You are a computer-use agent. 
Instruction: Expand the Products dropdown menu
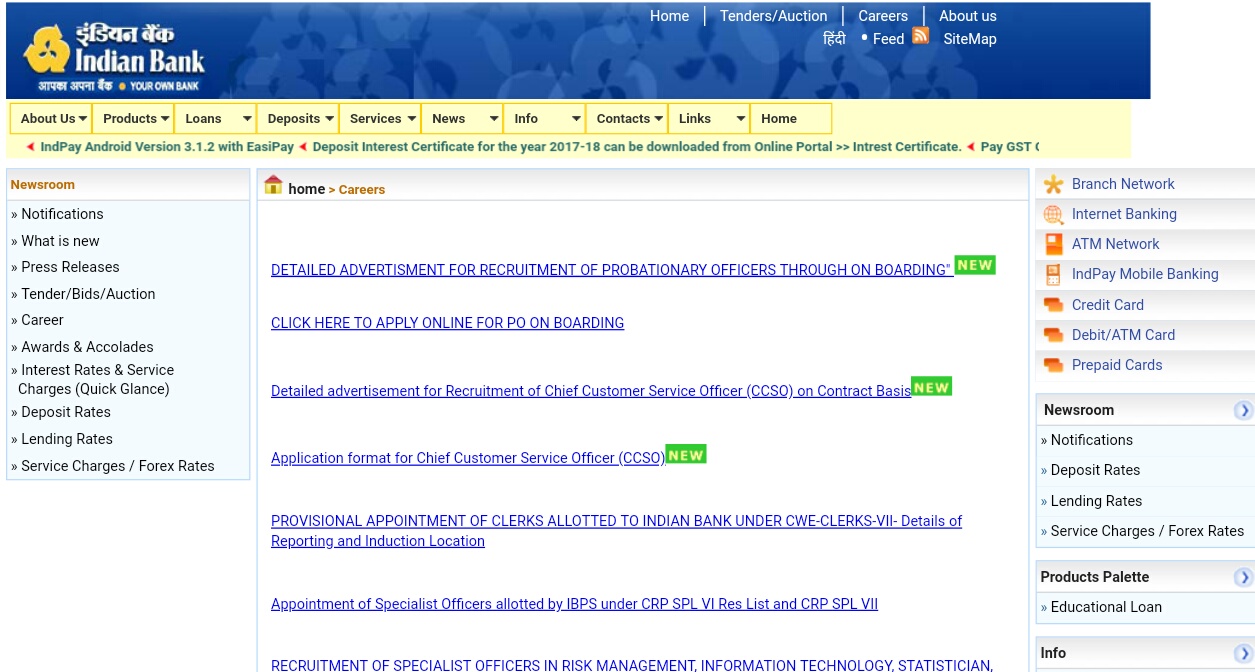click(133, 118)
